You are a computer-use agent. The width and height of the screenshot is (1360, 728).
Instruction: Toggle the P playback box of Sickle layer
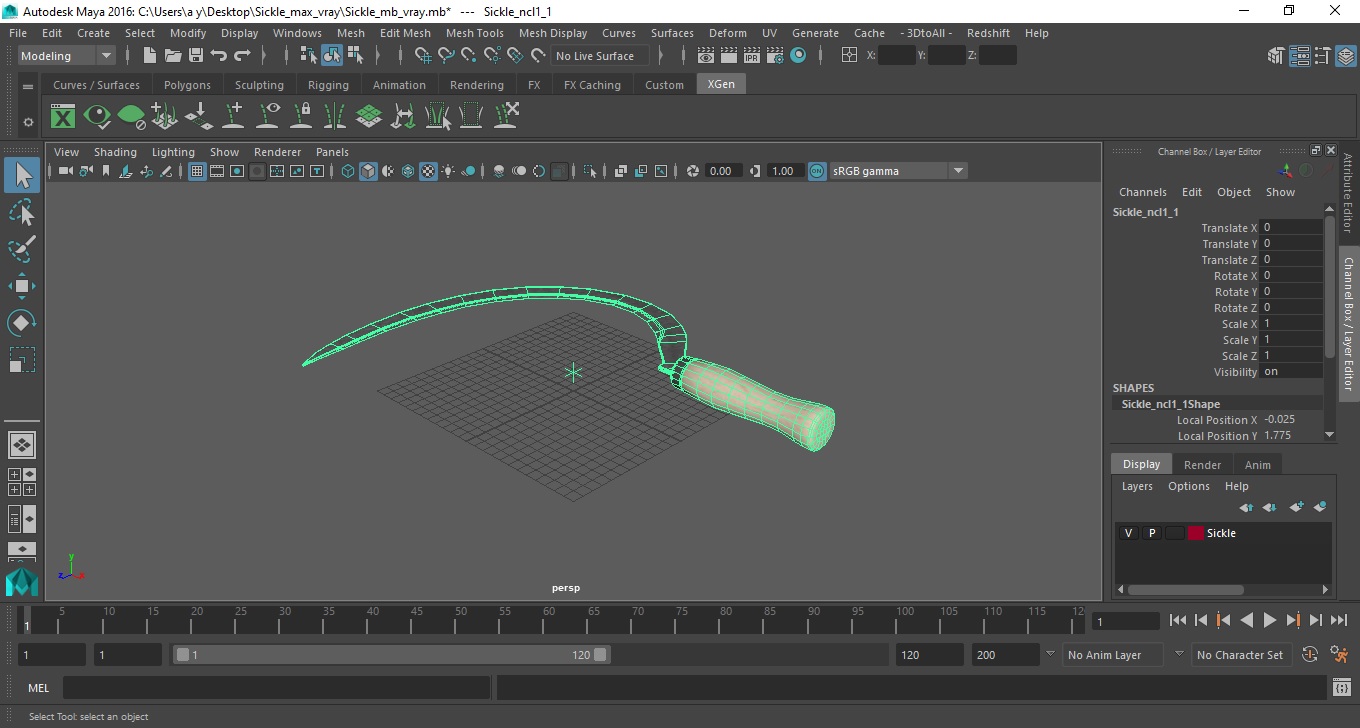pos(1151,533)
